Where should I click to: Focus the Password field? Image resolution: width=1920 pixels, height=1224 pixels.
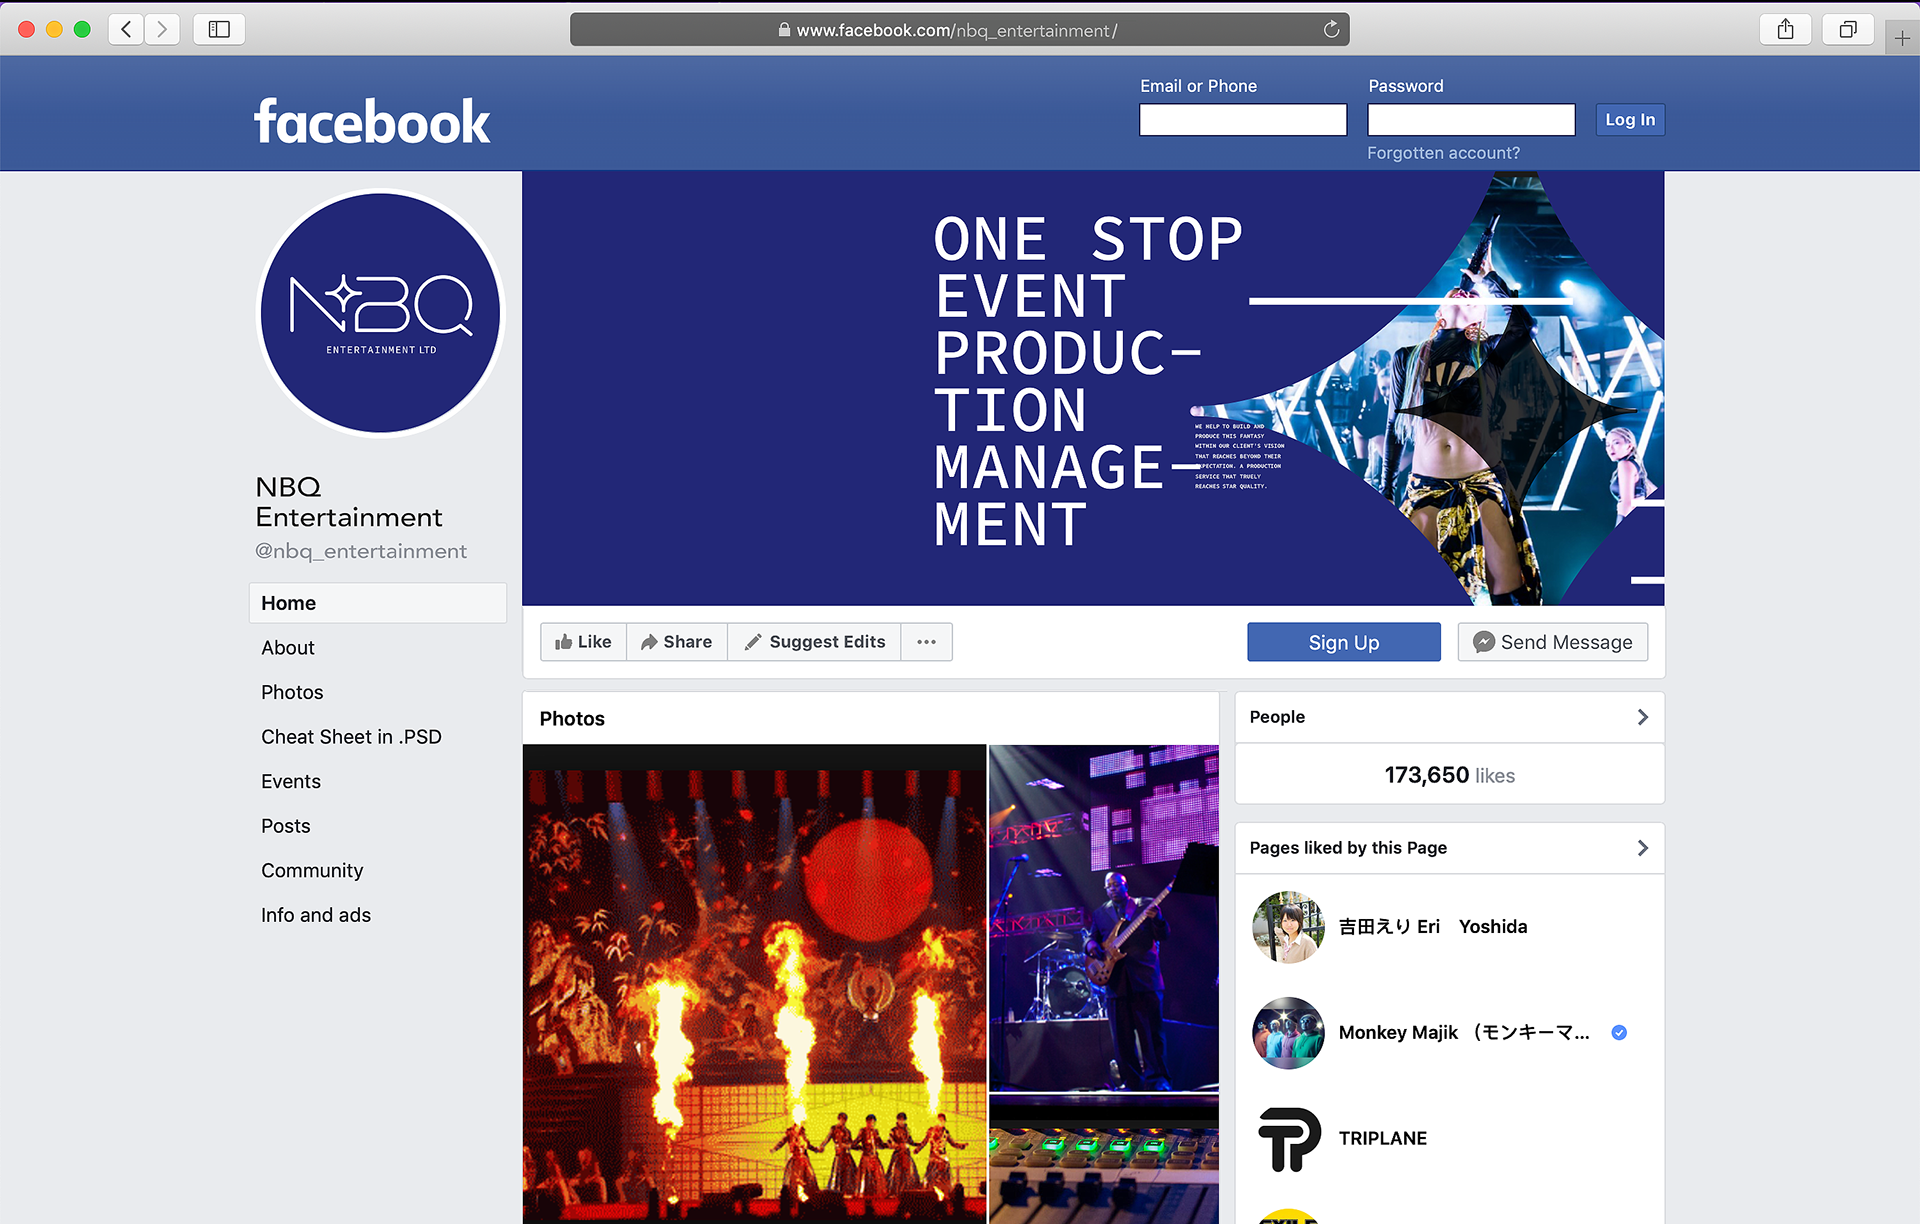(1472, 120)
